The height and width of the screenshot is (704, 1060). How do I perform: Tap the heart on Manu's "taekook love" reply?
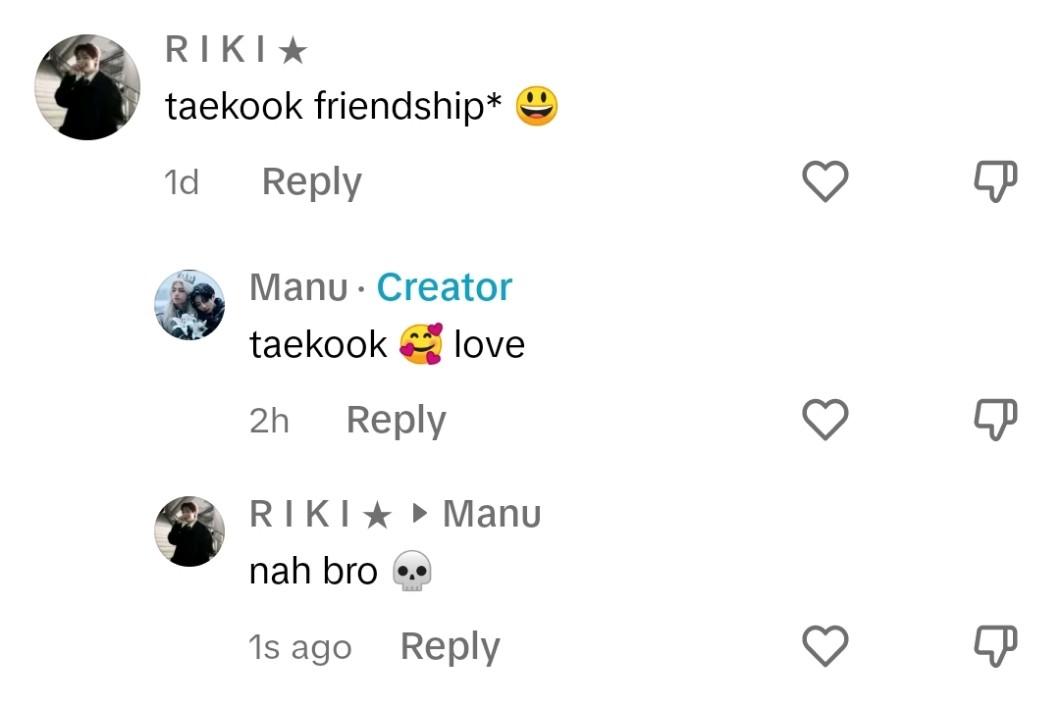826,420
